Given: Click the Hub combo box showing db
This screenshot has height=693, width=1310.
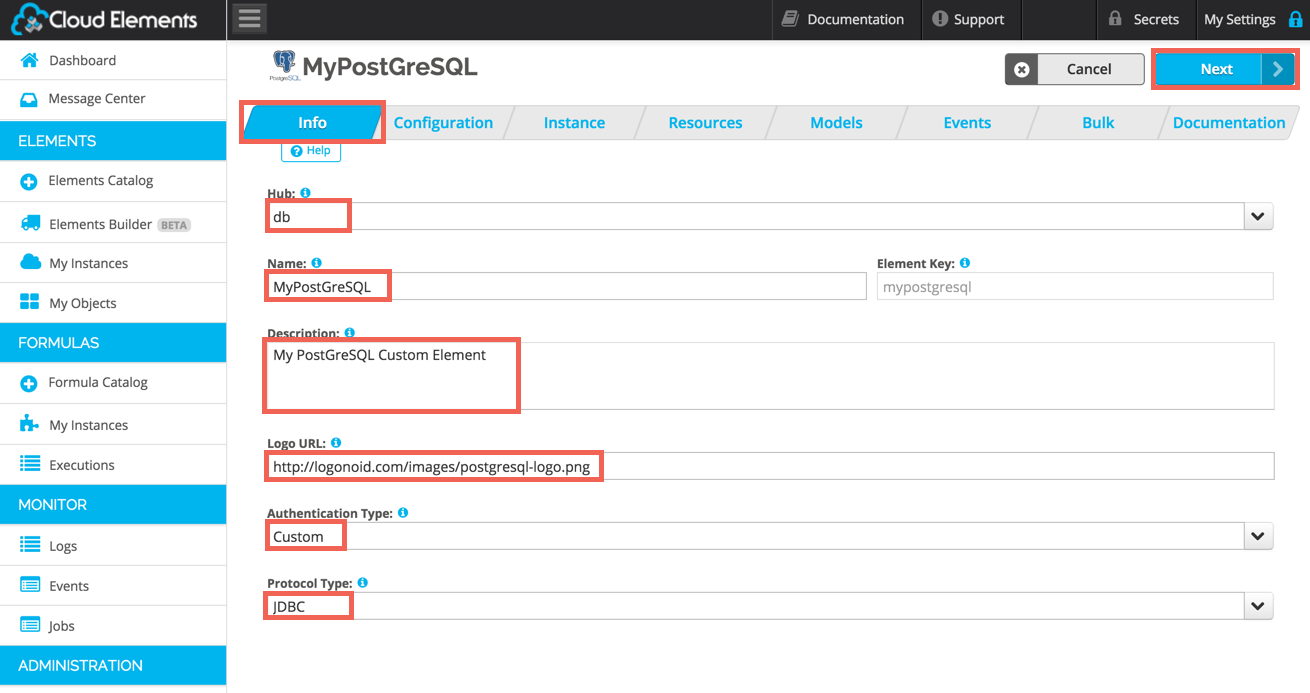Looking at the screenshot, I should (x=770, y=216).
